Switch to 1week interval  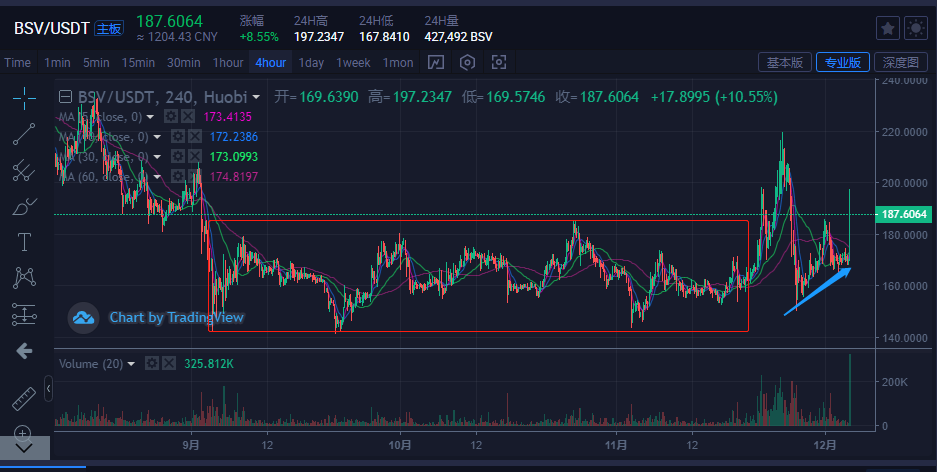[353, 63]
